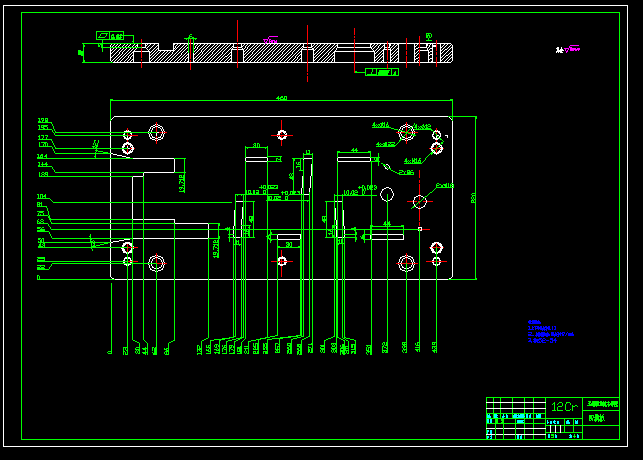This screenshot has width=643, height=460.
Task: Click the bottom-center small hole with red crosshair
Action: click(282, 261)
